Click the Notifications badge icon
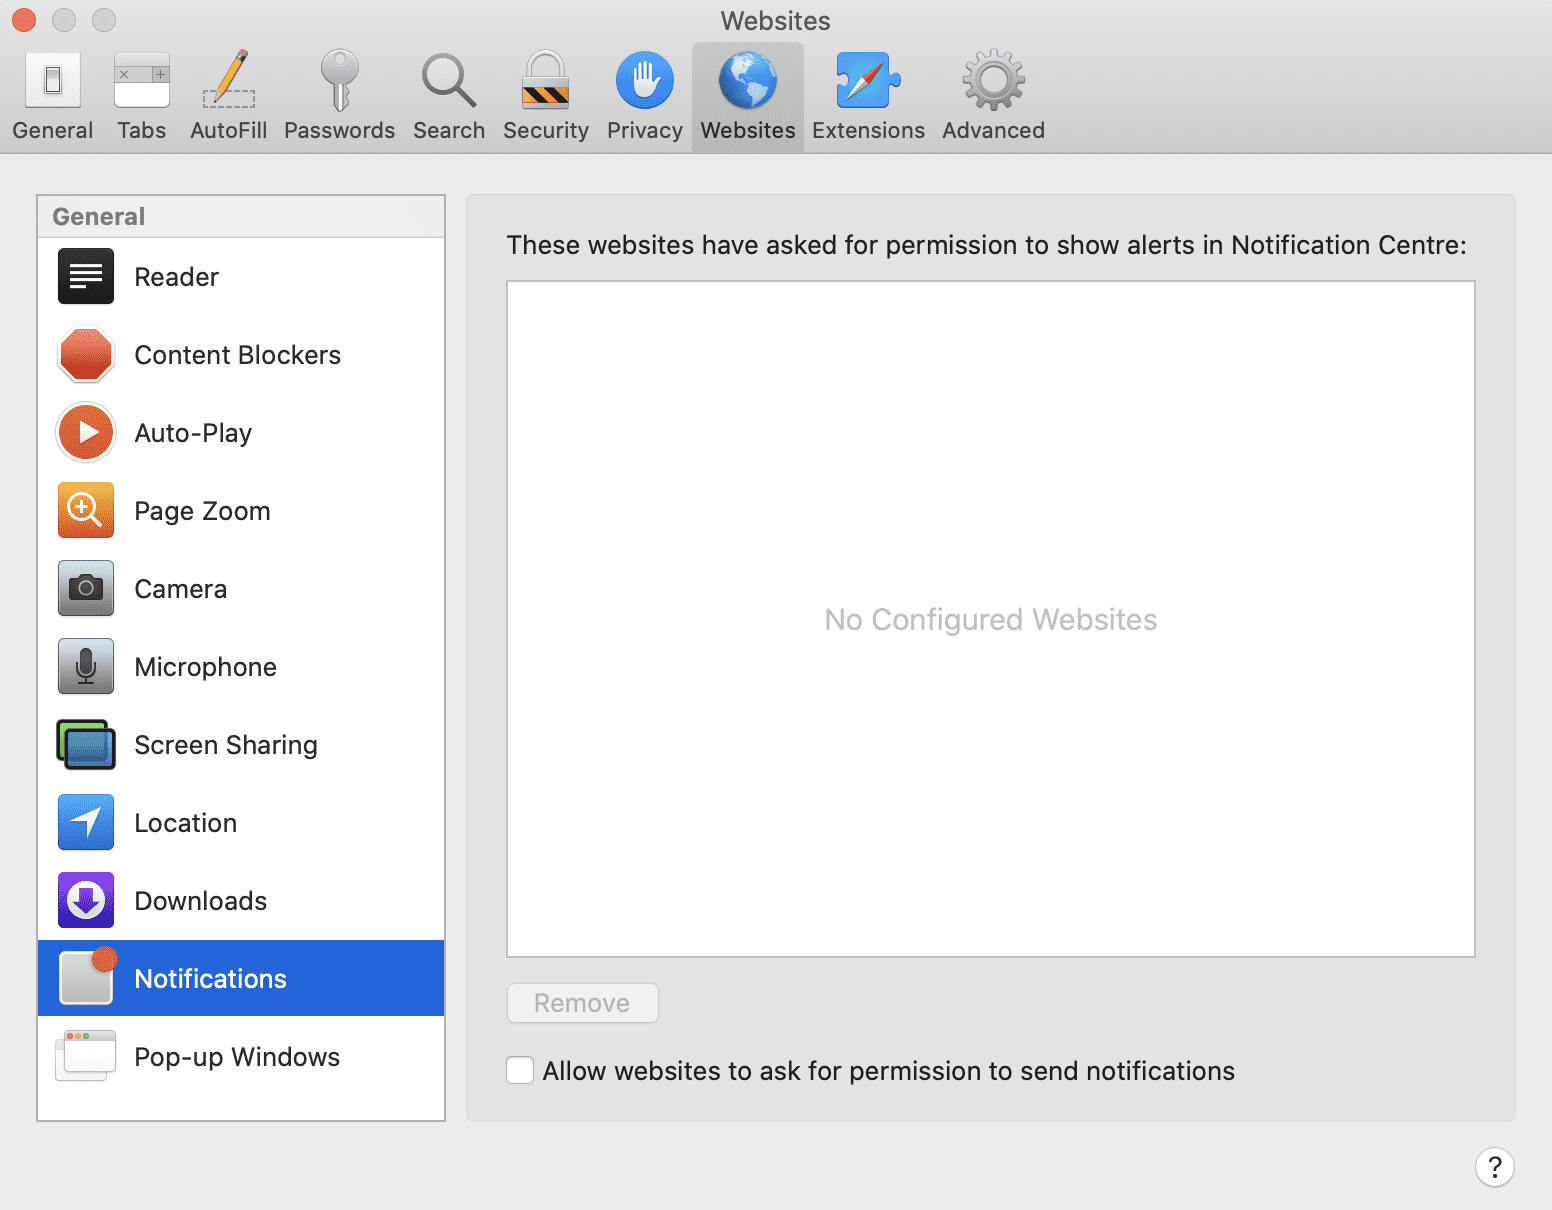The height and width of the screenshot is (1210, 1552). click(88, 976)
